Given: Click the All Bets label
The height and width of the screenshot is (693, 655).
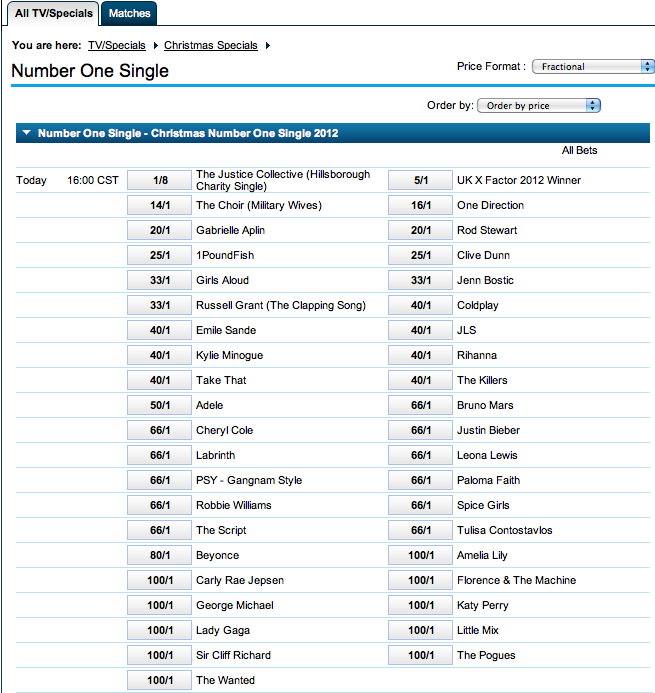Looking at the screenshot, I should click(579, 150).
